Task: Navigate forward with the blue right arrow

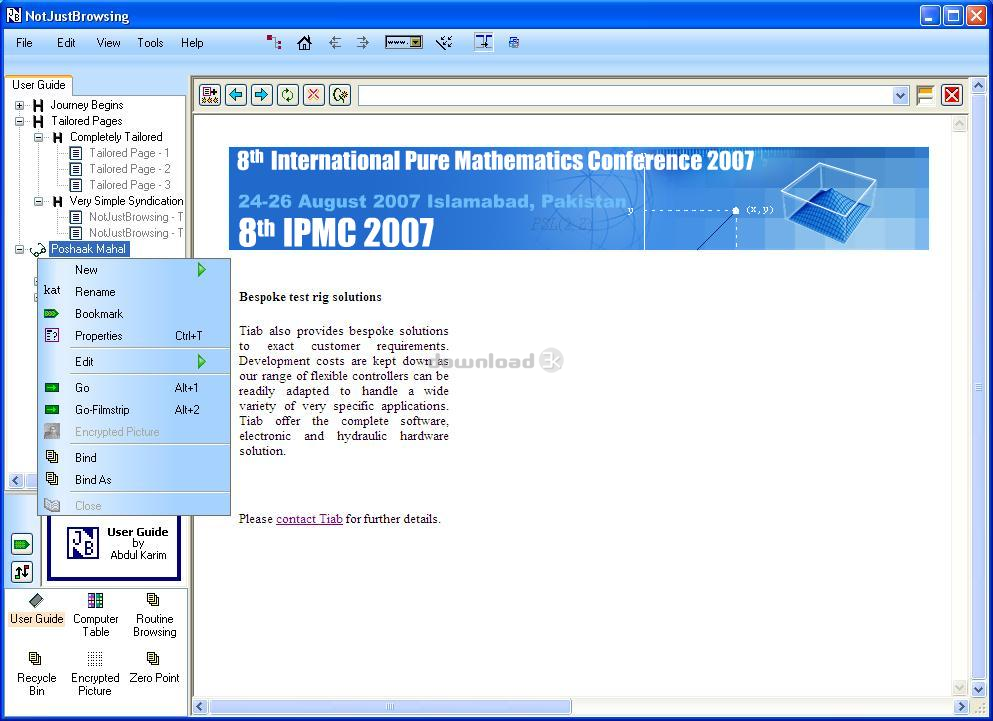Action: (x=262, y=95)
